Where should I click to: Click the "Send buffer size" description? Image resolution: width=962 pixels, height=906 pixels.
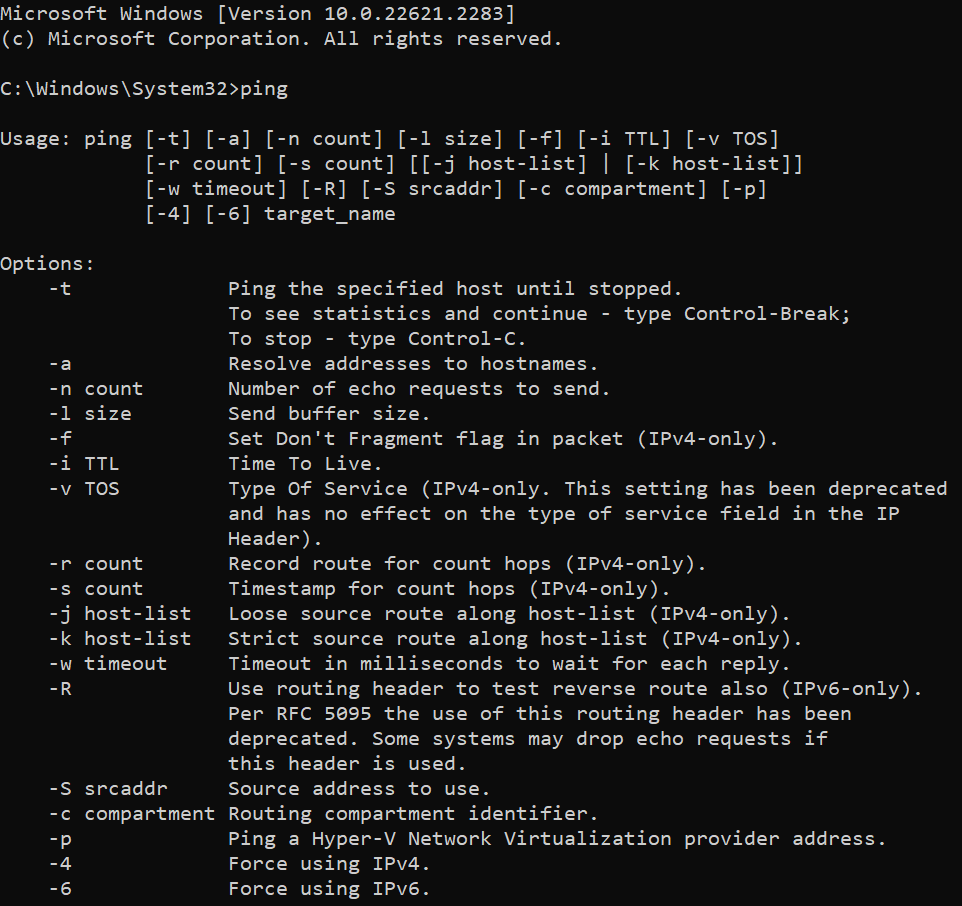329,414
